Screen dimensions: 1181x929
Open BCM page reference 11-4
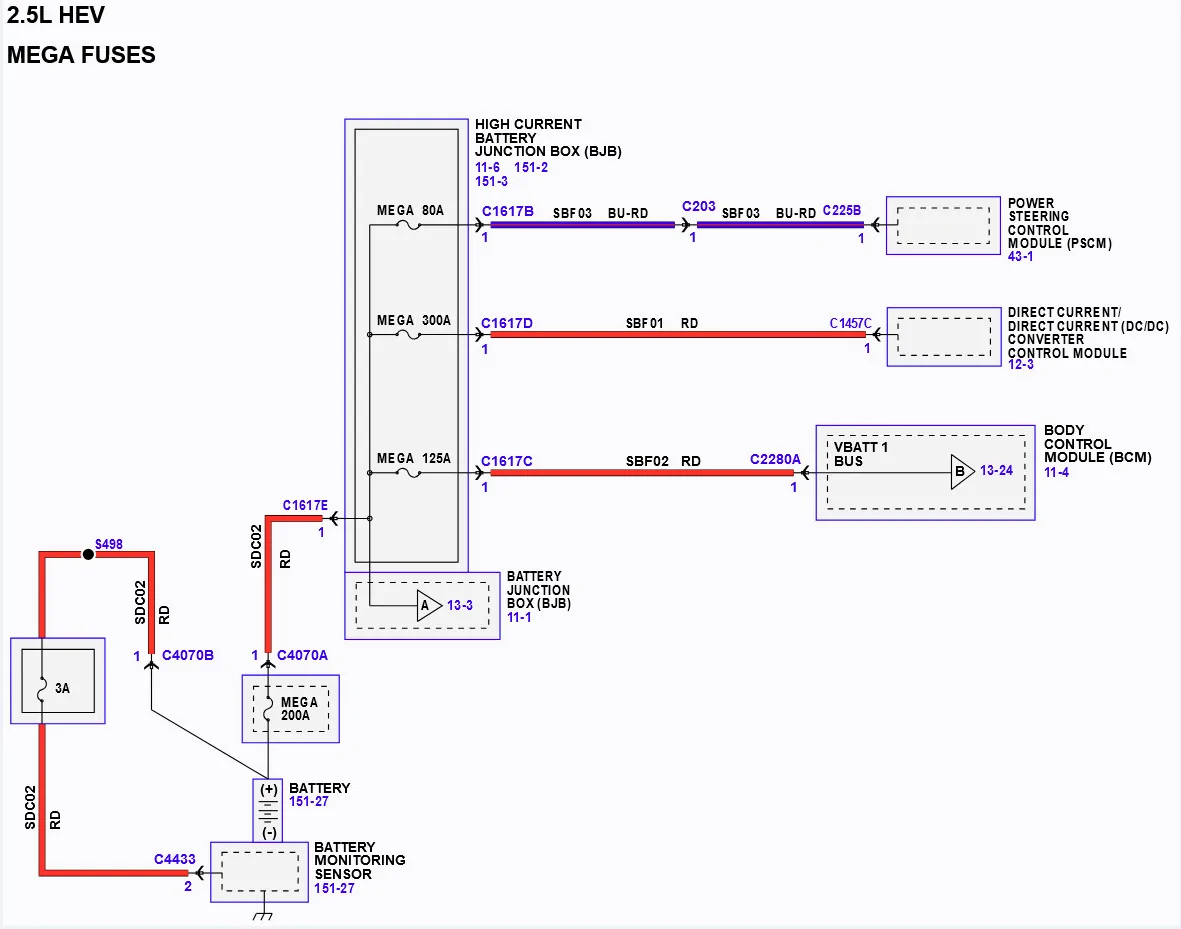(1056, 472)
